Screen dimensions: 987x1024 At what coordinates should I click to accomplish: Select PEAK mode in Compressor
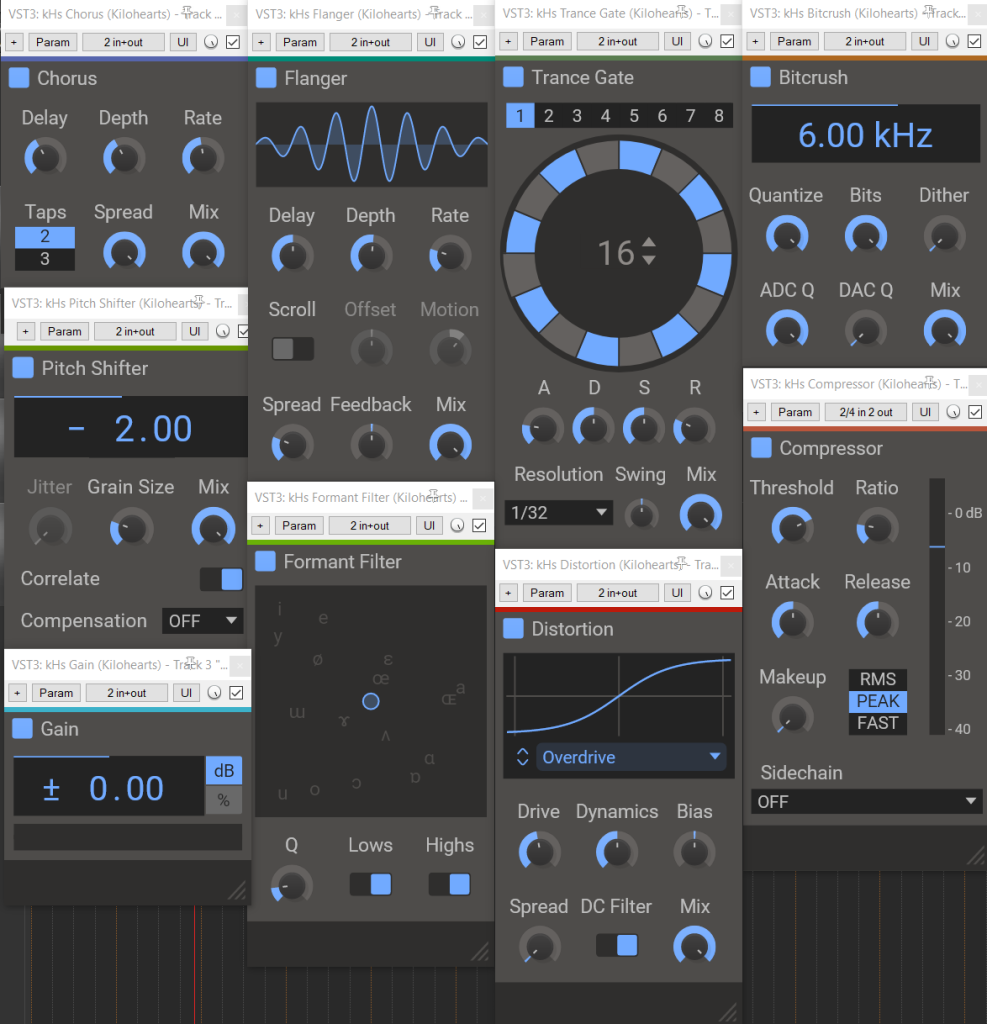[x=877, y=701]
